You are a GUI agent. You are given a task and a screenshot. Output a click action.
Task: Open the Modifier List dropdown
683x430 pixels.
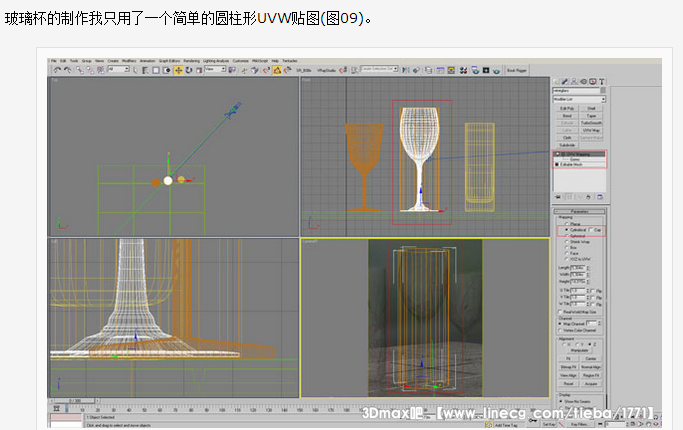tap(579, 99)
